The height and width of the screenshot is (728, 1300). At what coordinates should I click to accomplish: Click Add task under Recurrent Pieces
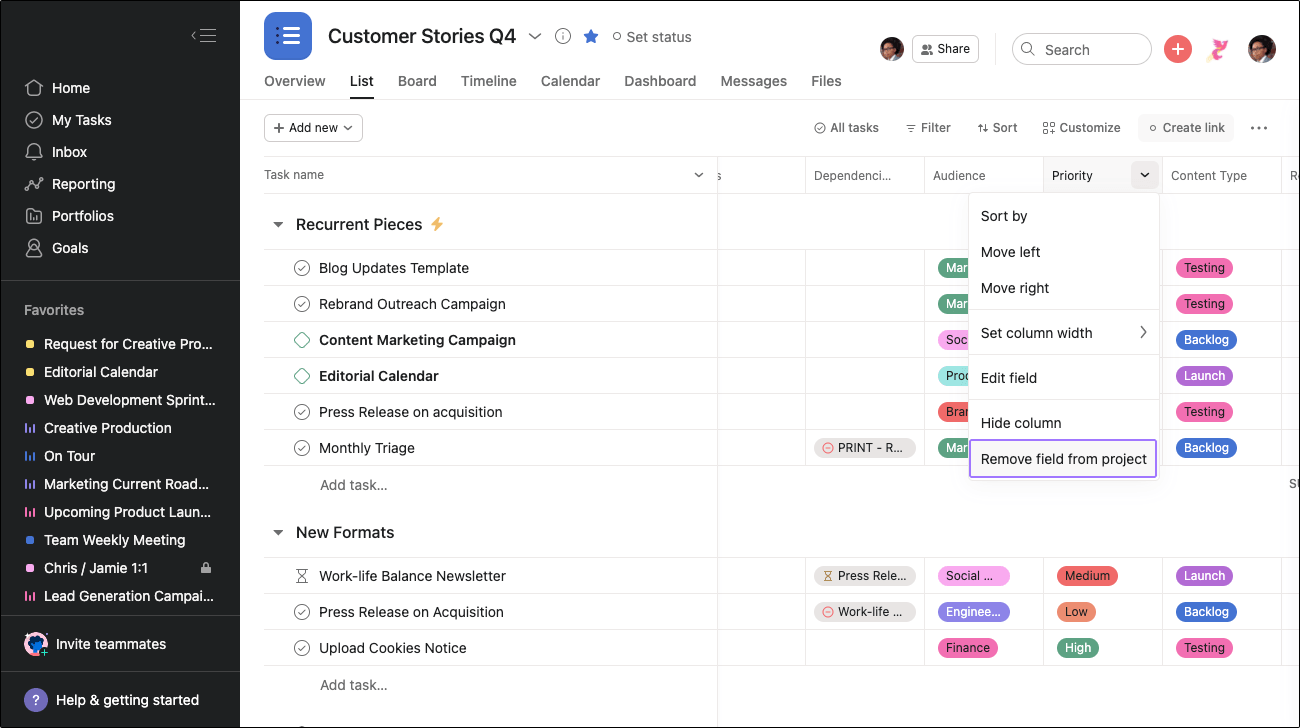click(x=353, y=485)
